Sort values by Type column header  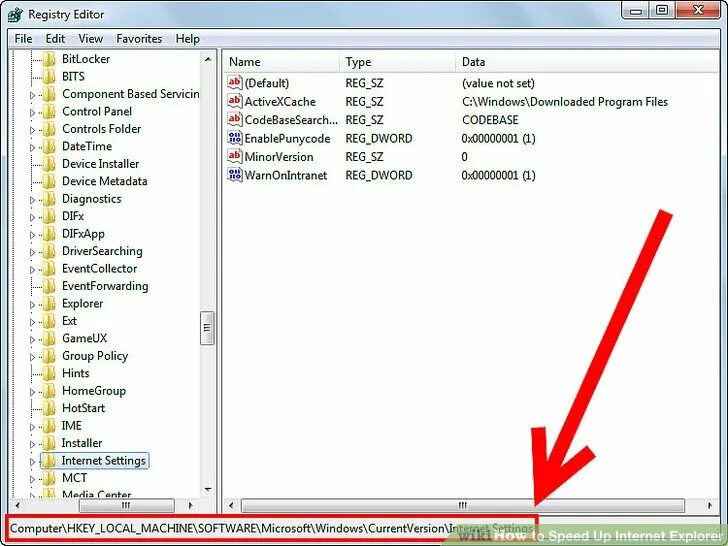click(x=397, y=62)
